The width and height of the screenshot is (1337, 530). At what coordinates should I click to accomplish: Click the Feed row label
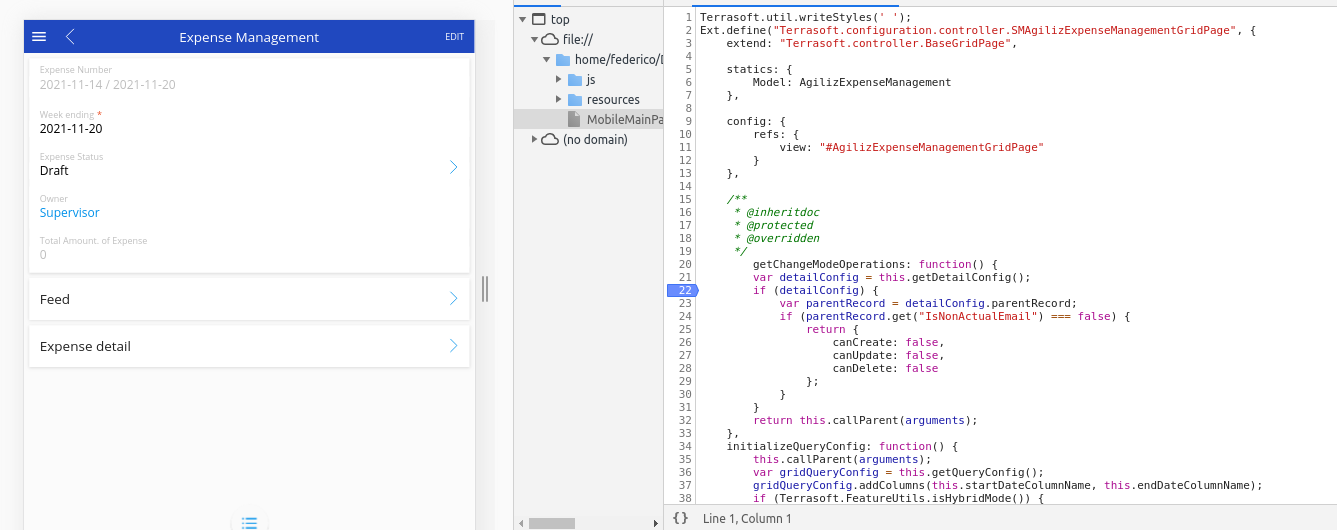pos(55,299)
